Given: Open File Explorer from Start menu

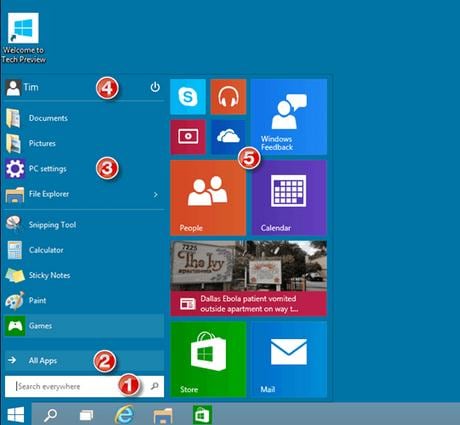Looking at the screenshot, I should (84, 194).
